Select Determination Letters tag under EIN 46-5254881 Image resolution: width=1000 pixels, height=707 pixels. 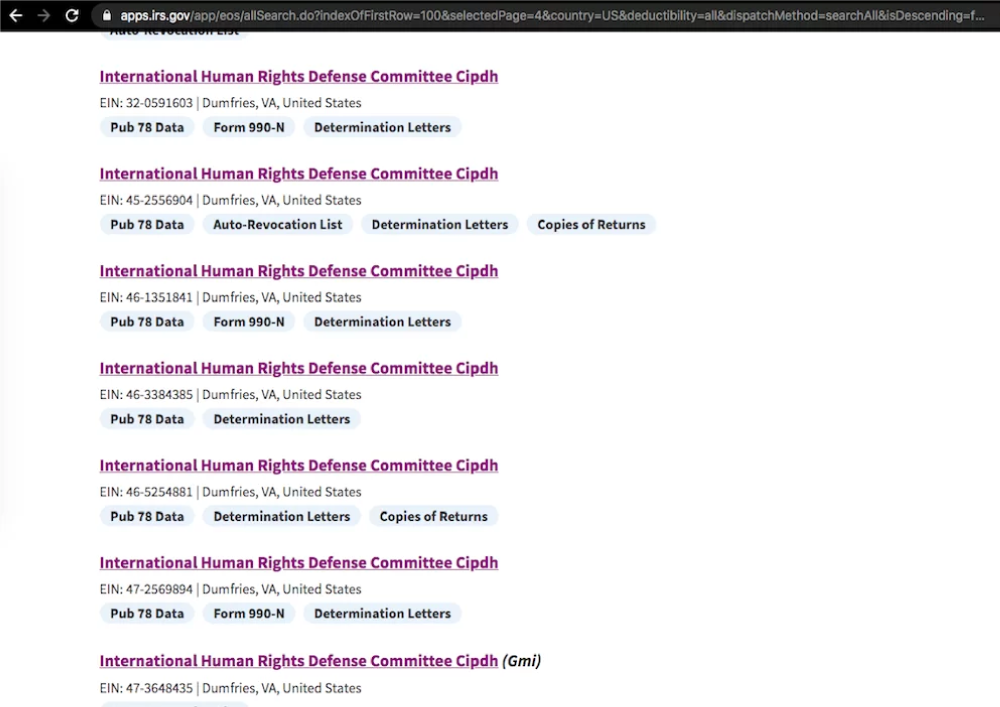point(281,516)
